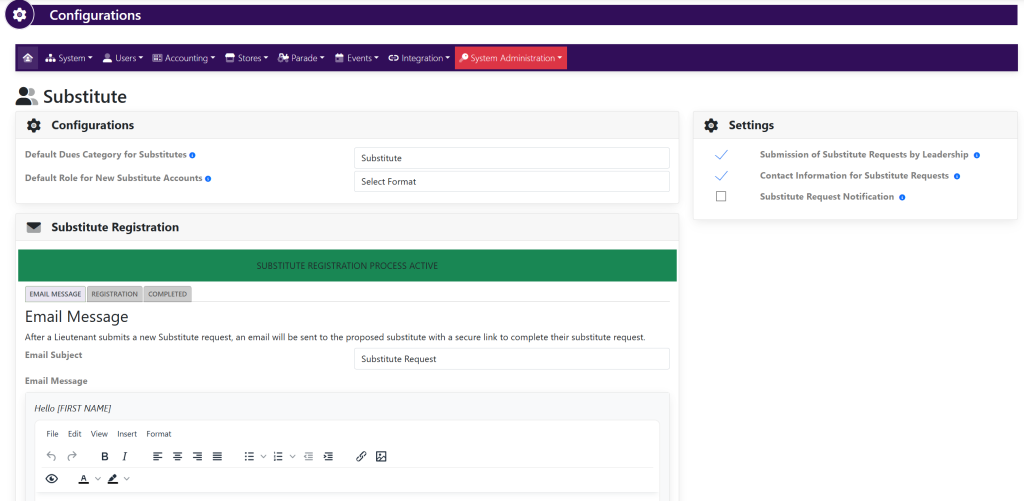Open the text color picker dropdown arrow
Screen dimensions: 1024x501
(x=98, y=479)
